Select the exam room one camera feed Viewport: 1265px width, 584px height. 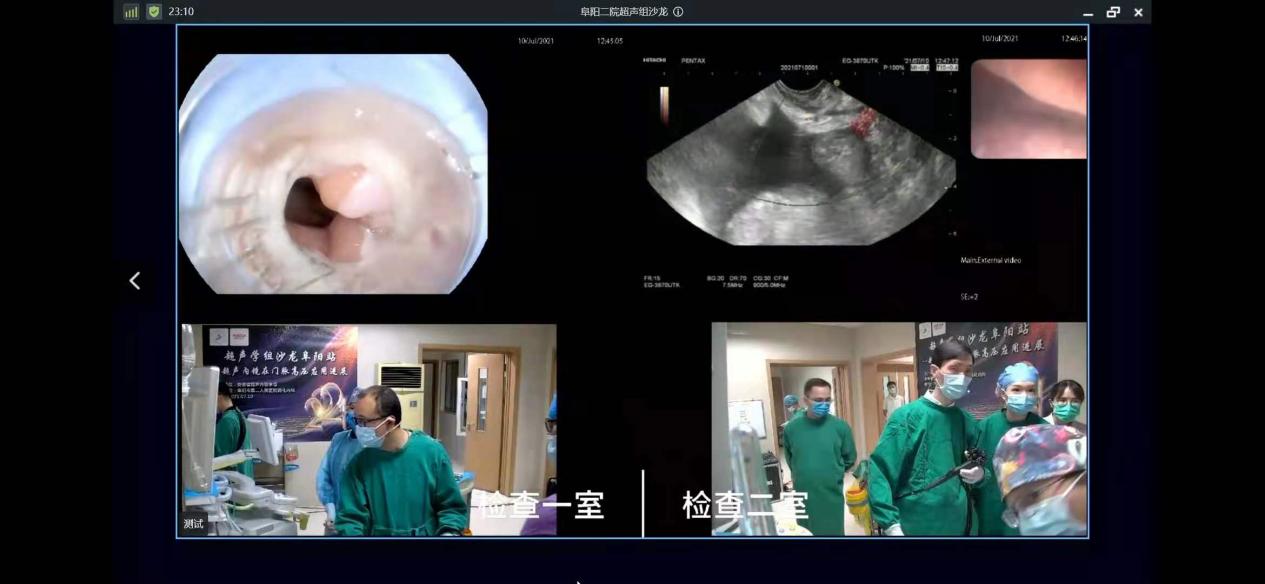pyautogui.click(x=368, y=429)
